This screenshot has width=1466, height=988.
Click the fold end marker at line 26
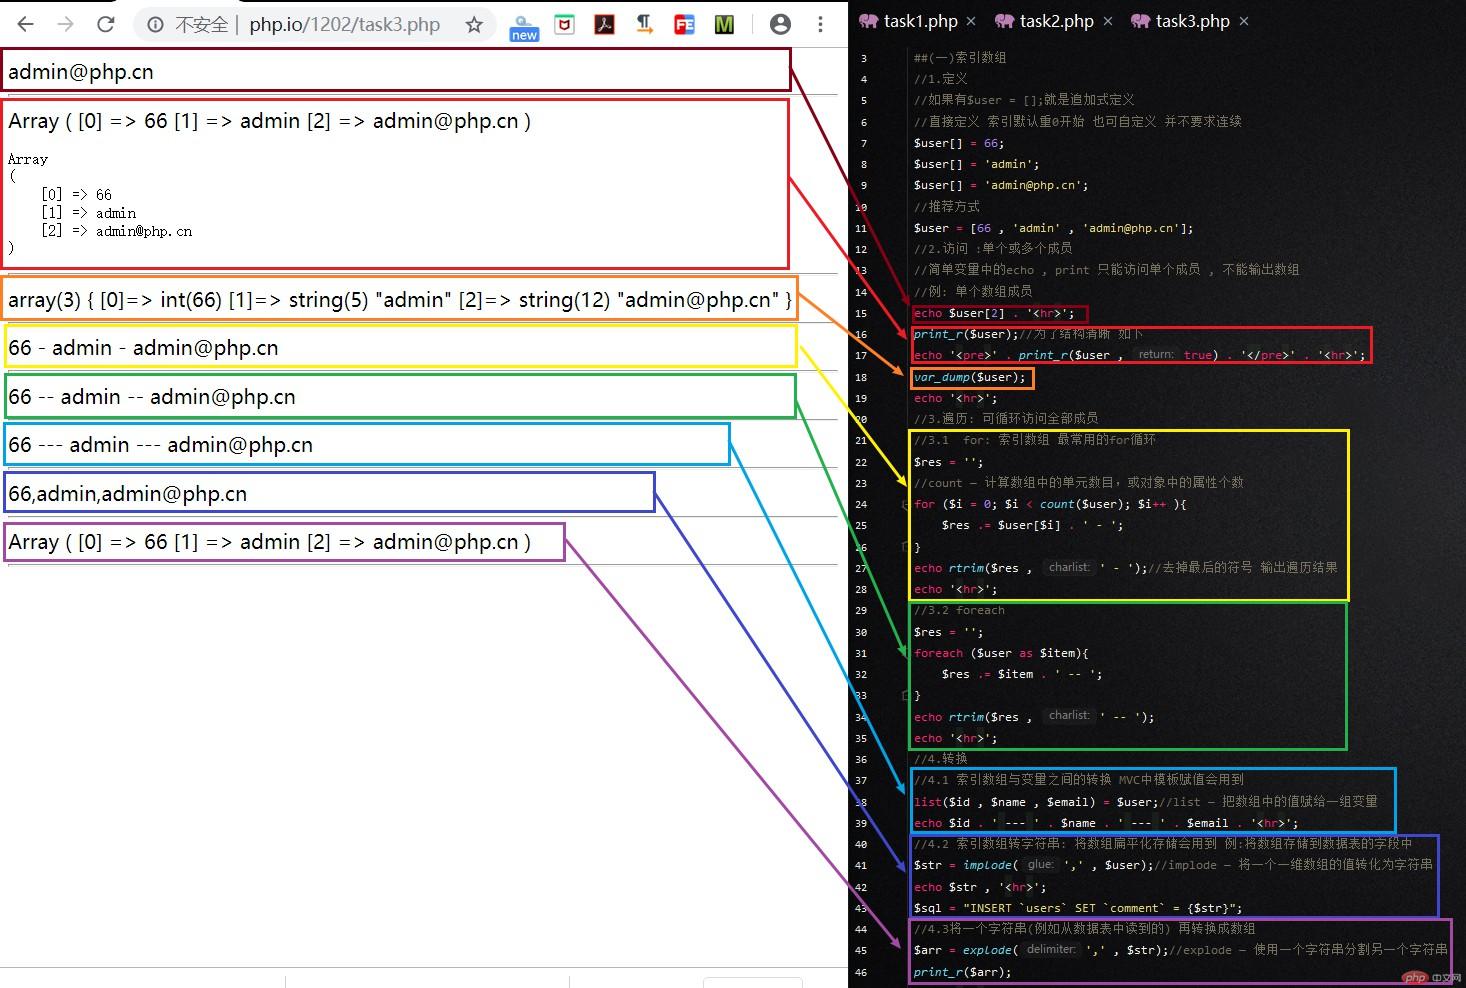[x=905, y=547]
